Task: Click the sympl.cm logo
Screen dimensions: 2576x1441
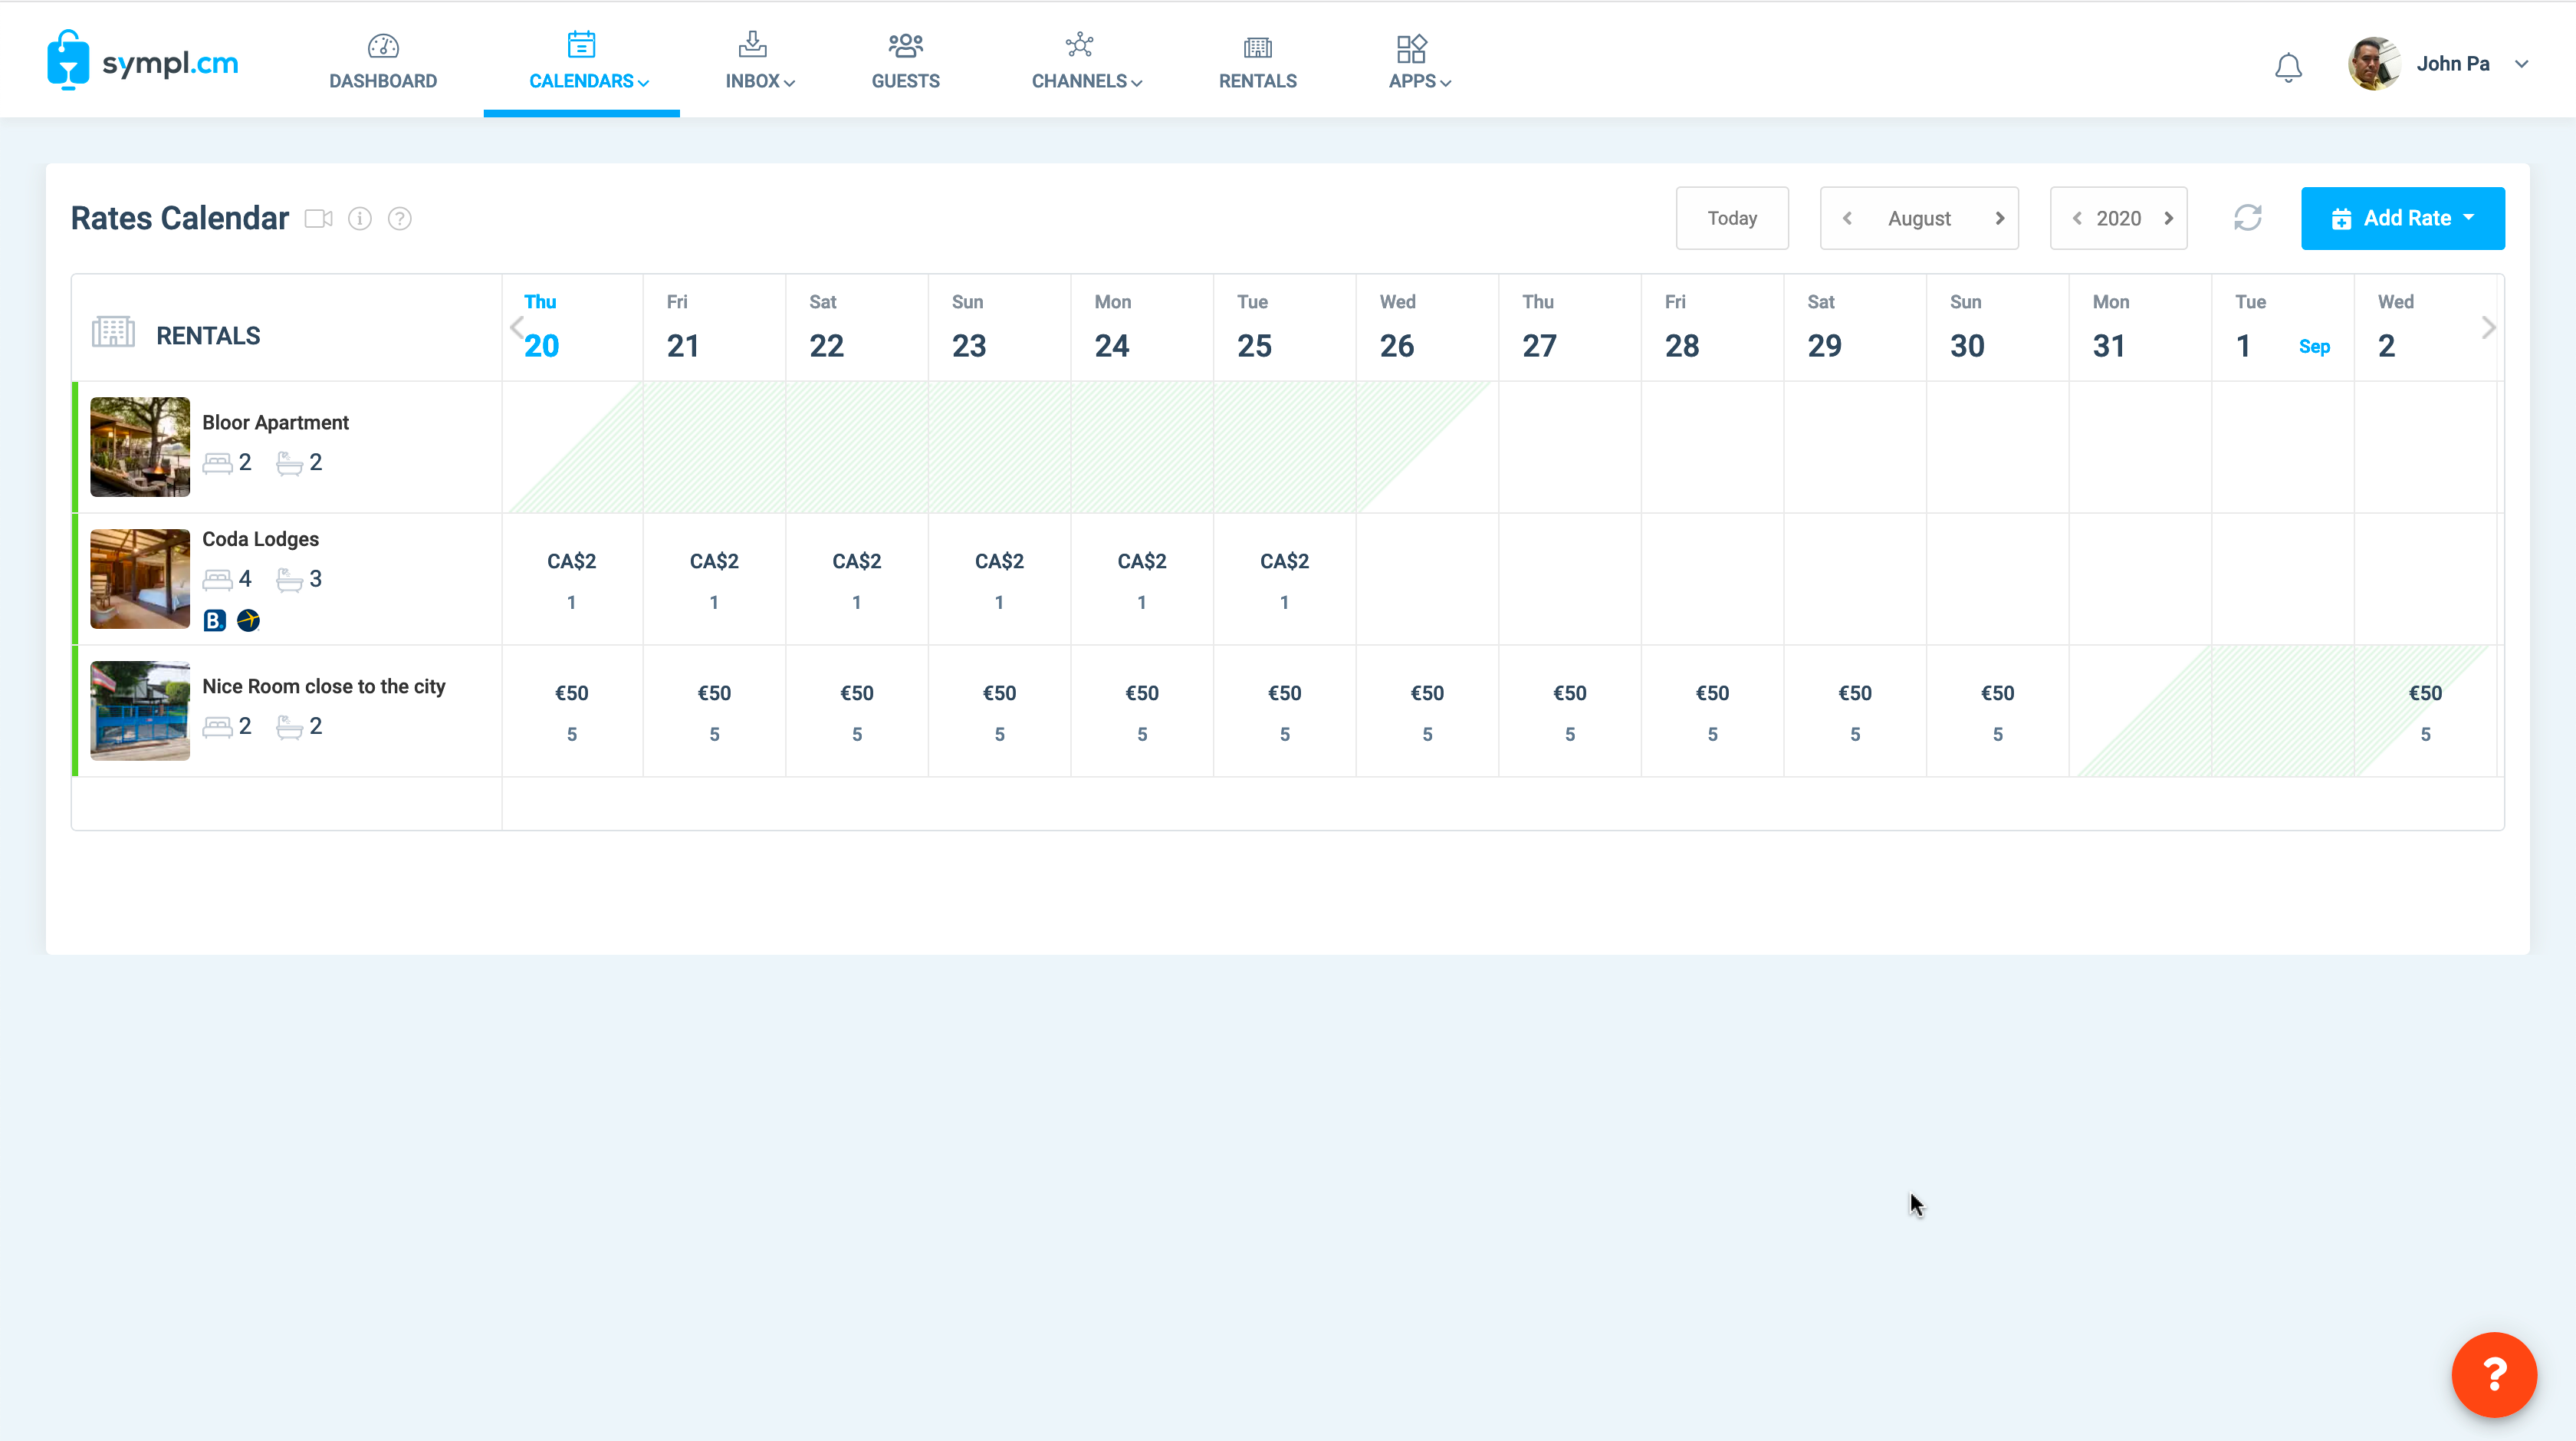Action: click(x=142, y=62)
